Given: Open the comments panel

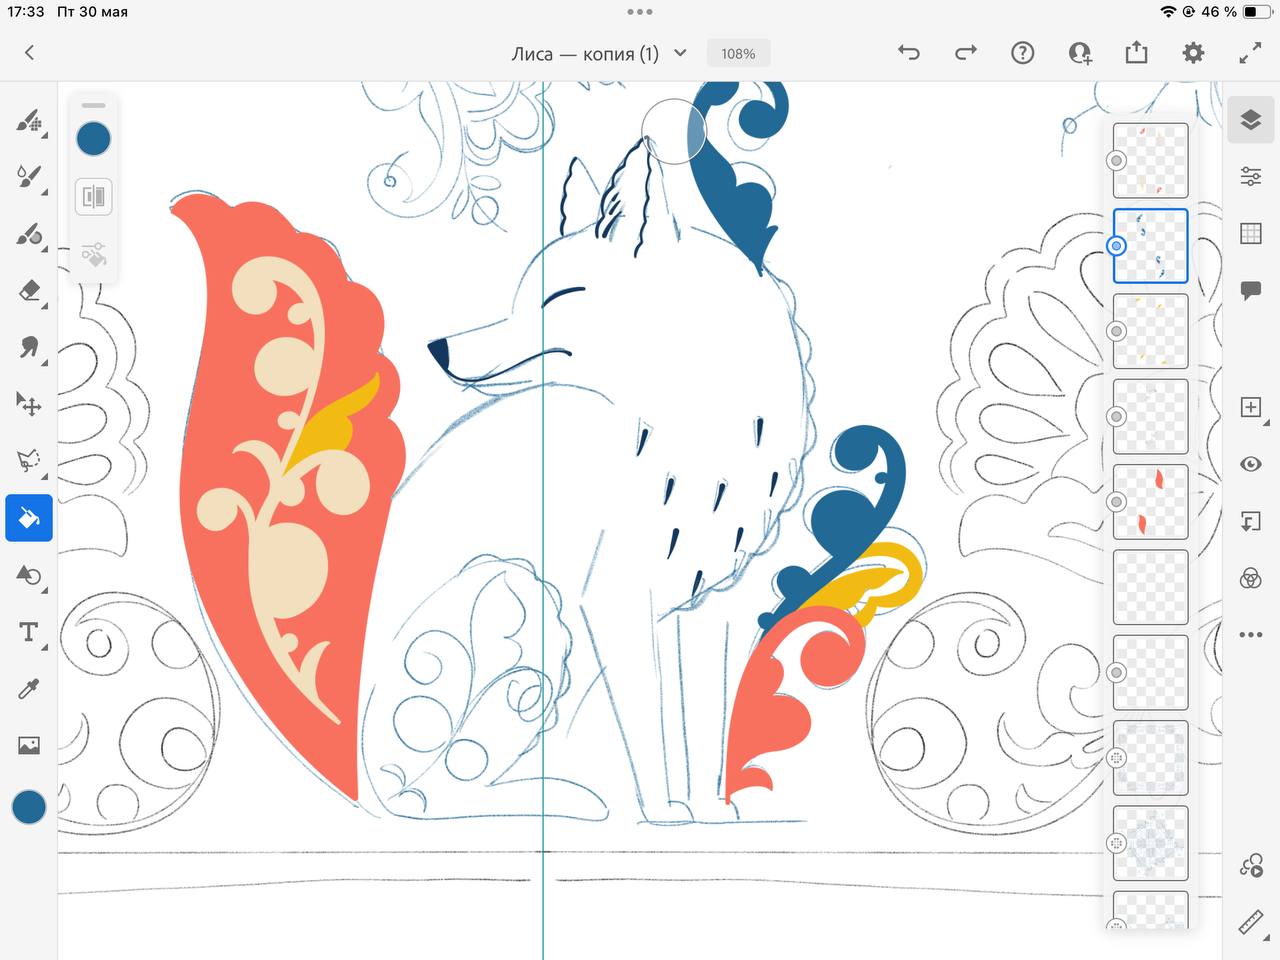Looking at the screenshot, I should click(x=1250, y=291).
